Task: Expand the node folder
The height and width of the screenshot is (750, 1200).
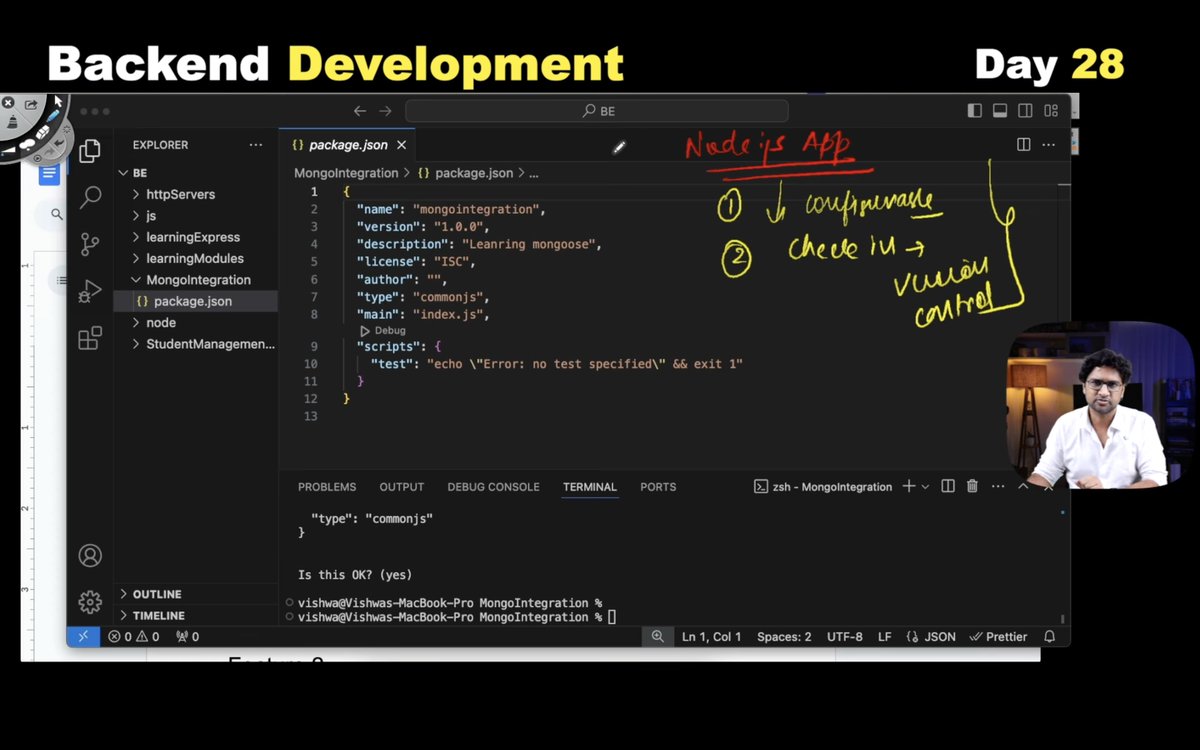Action: 196,323
